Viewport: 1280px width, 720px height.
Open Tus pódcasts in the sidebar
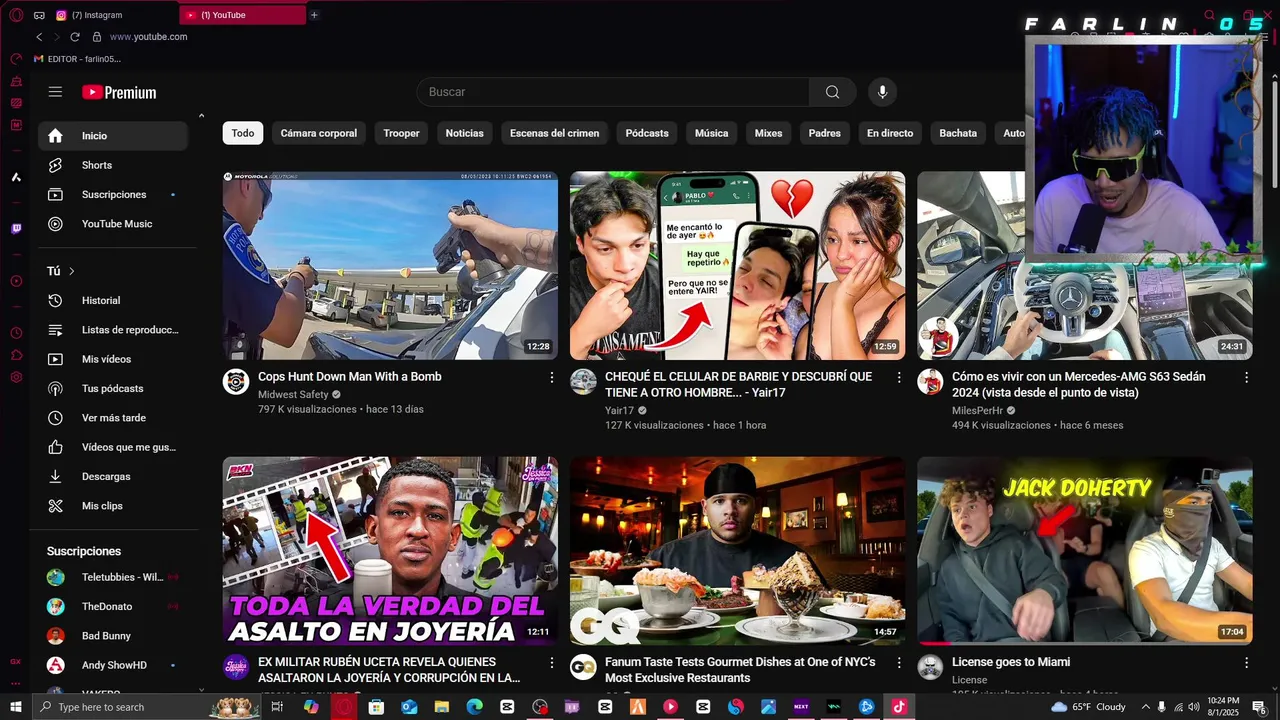pos(113,388)
